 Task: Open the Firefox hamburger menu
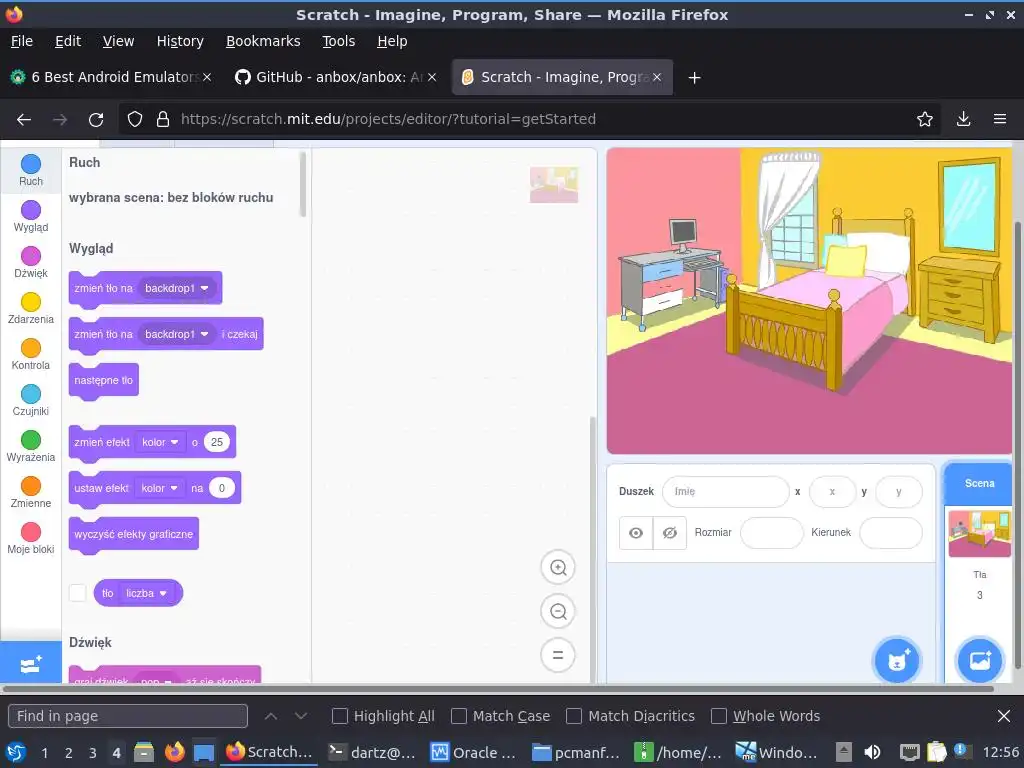[x=1000, y=119]
